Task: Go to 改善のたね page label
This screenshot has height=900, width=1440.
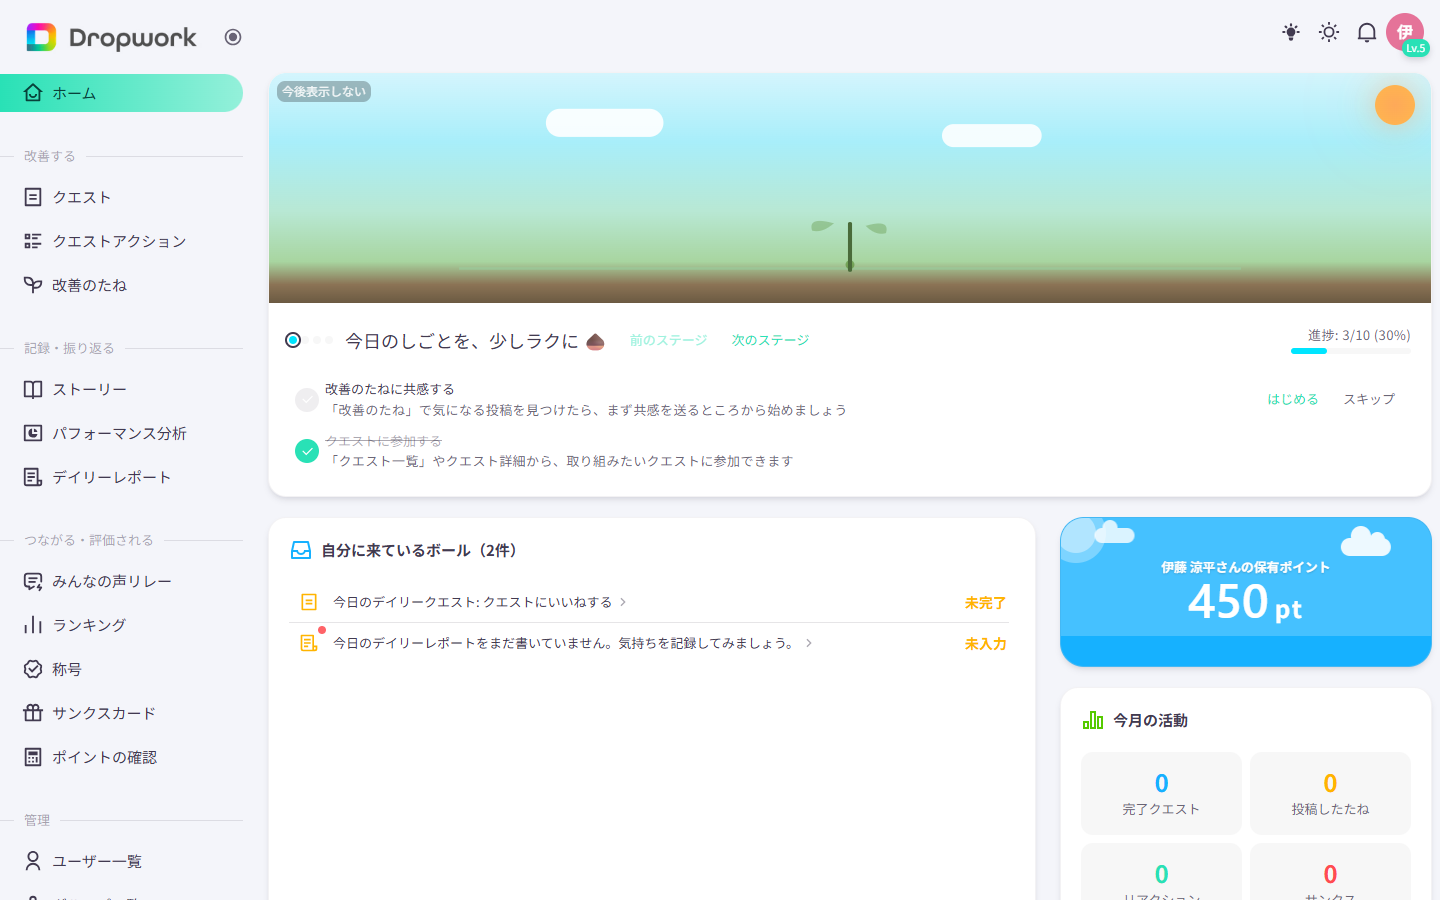Action: 89,285
